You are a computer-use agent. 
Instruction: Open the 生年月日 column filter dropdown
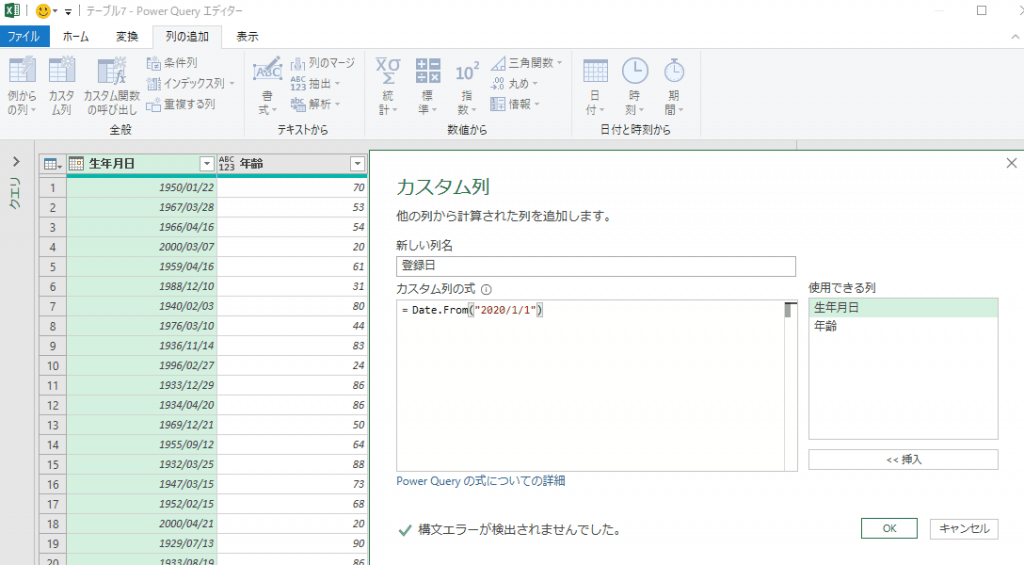pyautogui.click(x=207, y=164)
